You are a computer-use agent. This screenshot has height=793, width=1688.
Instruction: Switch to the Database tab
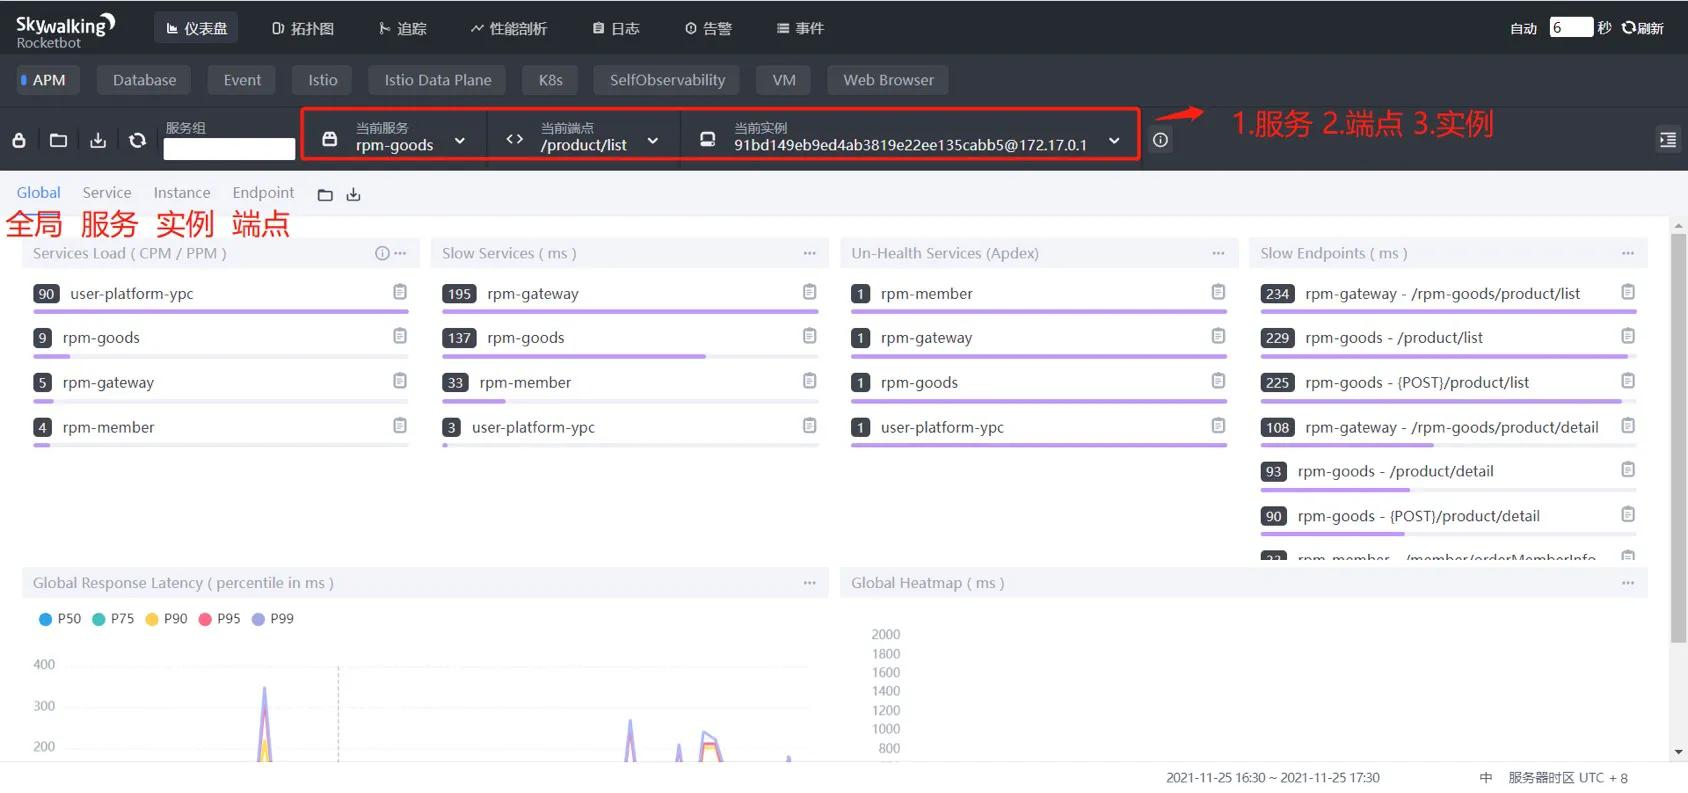(x=144, y=80)
